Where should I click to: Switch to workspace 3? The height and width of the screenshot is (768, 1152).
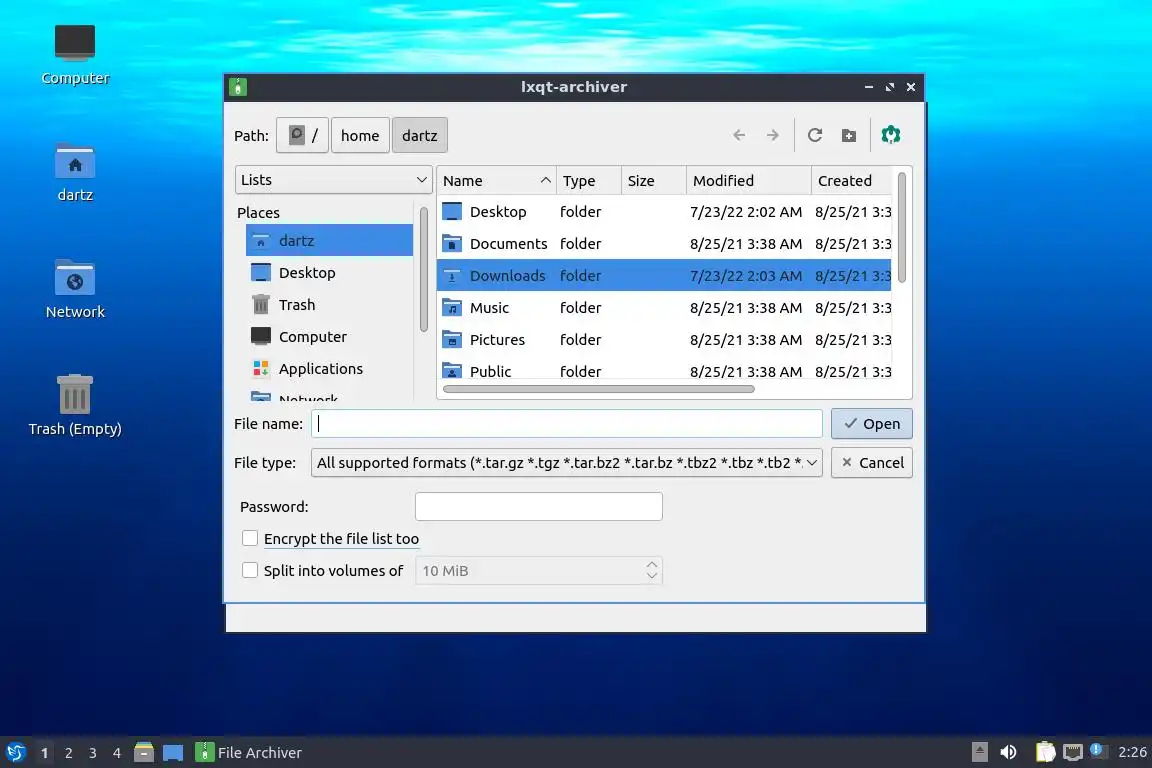coord(93,753)
